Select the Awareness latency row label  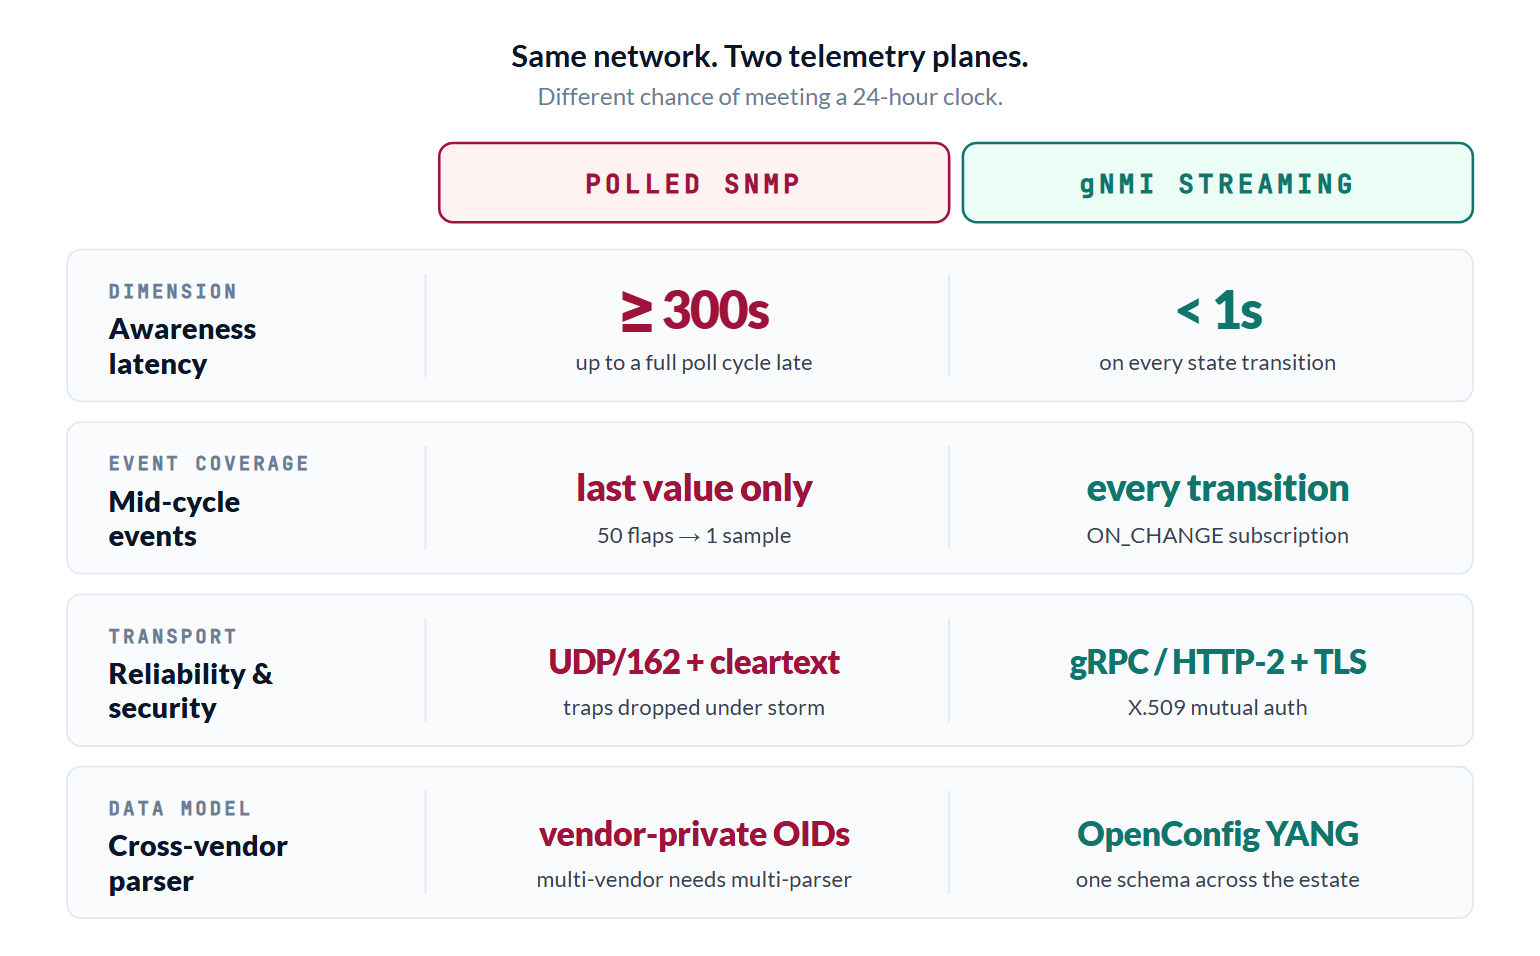pyautogui.click(x=183, y=346)
